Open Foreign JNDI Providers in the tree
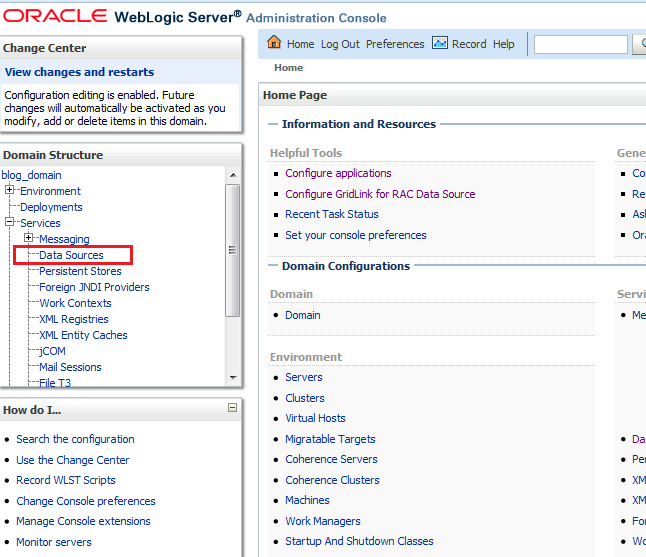Viewport: 646px width, 557px height. pyautogui.click(x=94, y=287)
